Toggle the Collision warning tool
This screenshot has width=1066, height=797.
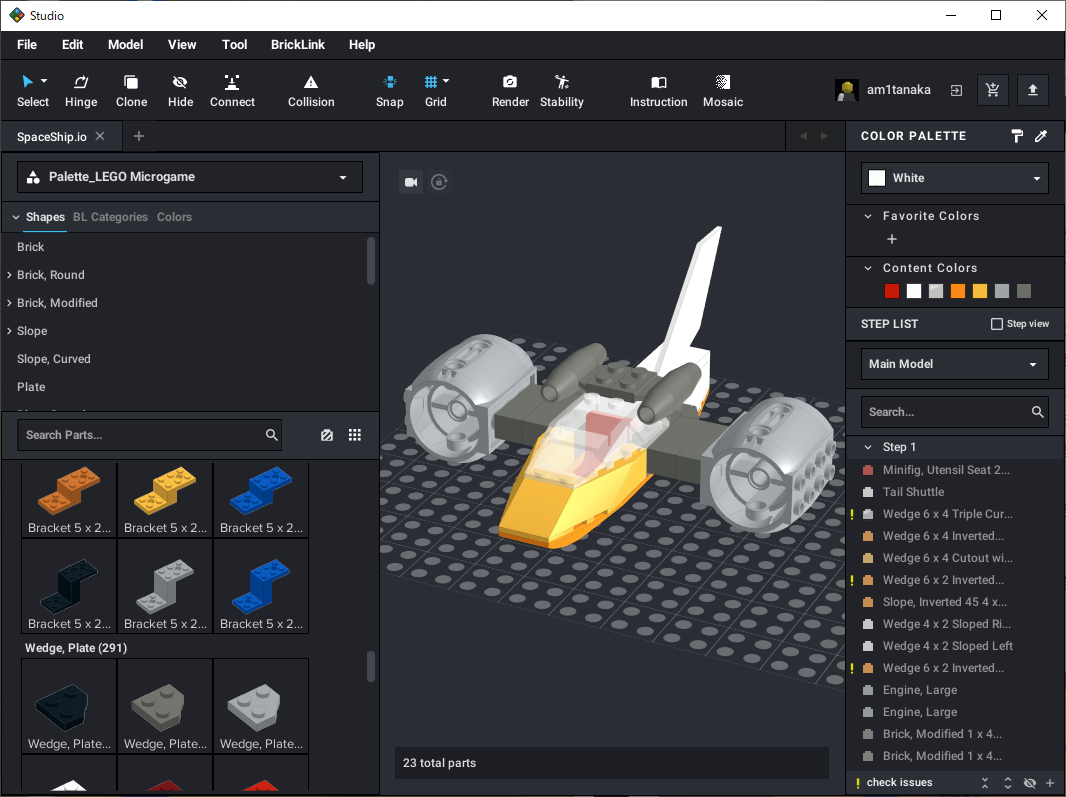[311, 90]
